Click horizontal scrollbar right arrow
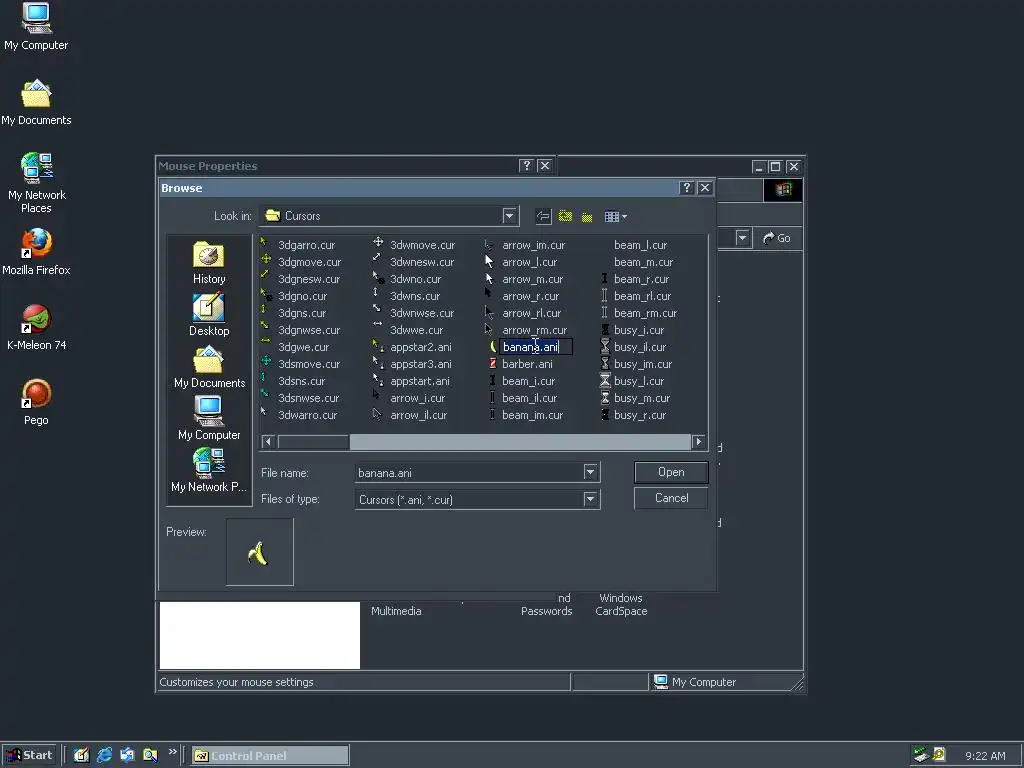 tap(699, 441)
